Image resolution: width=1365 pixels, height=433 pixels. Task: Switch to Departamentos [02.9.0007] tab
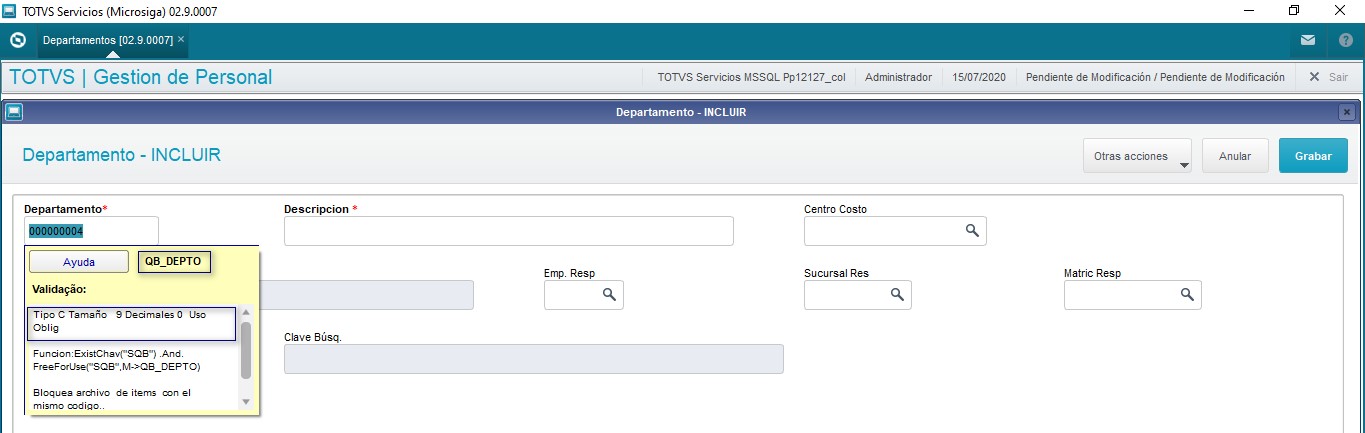(x=108, y=40)
